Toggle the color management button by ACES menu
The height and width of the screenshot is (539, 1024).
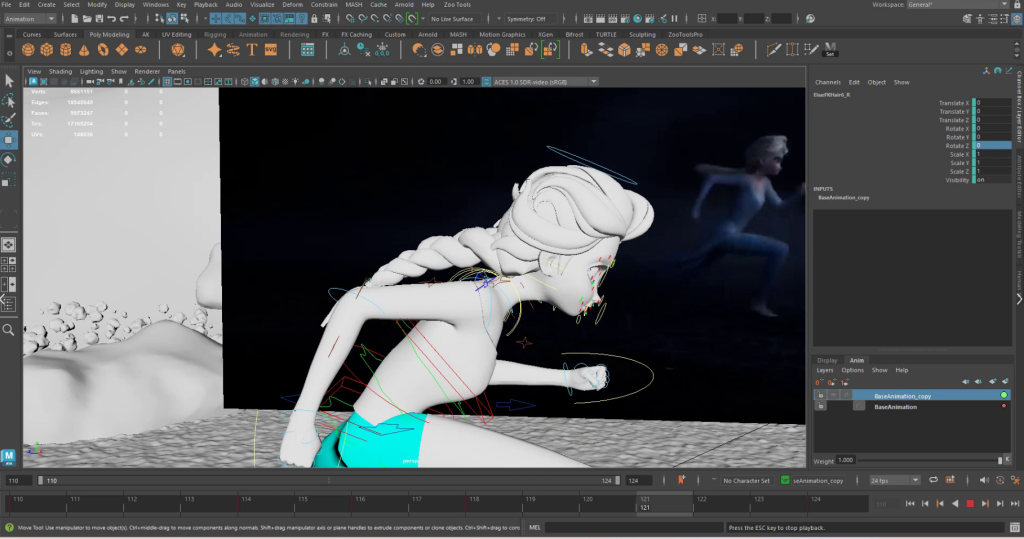click(x=486, y=82)
